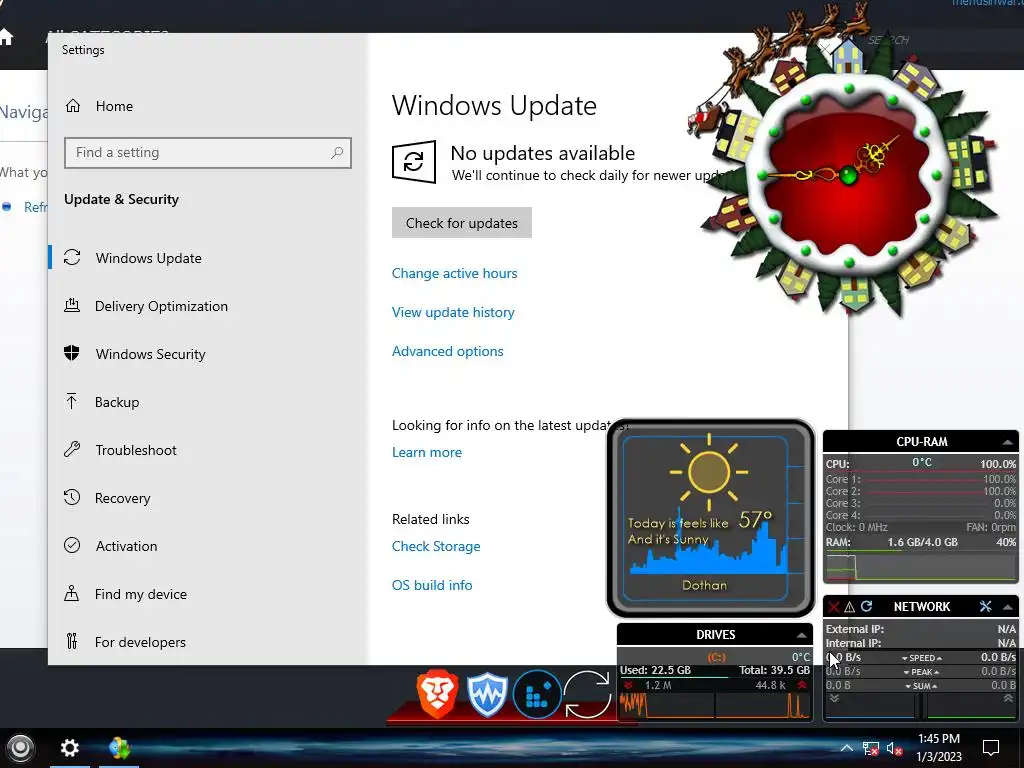
Task: Click the NETWORK upload double-chevron icon
Action: (1008, 699)
